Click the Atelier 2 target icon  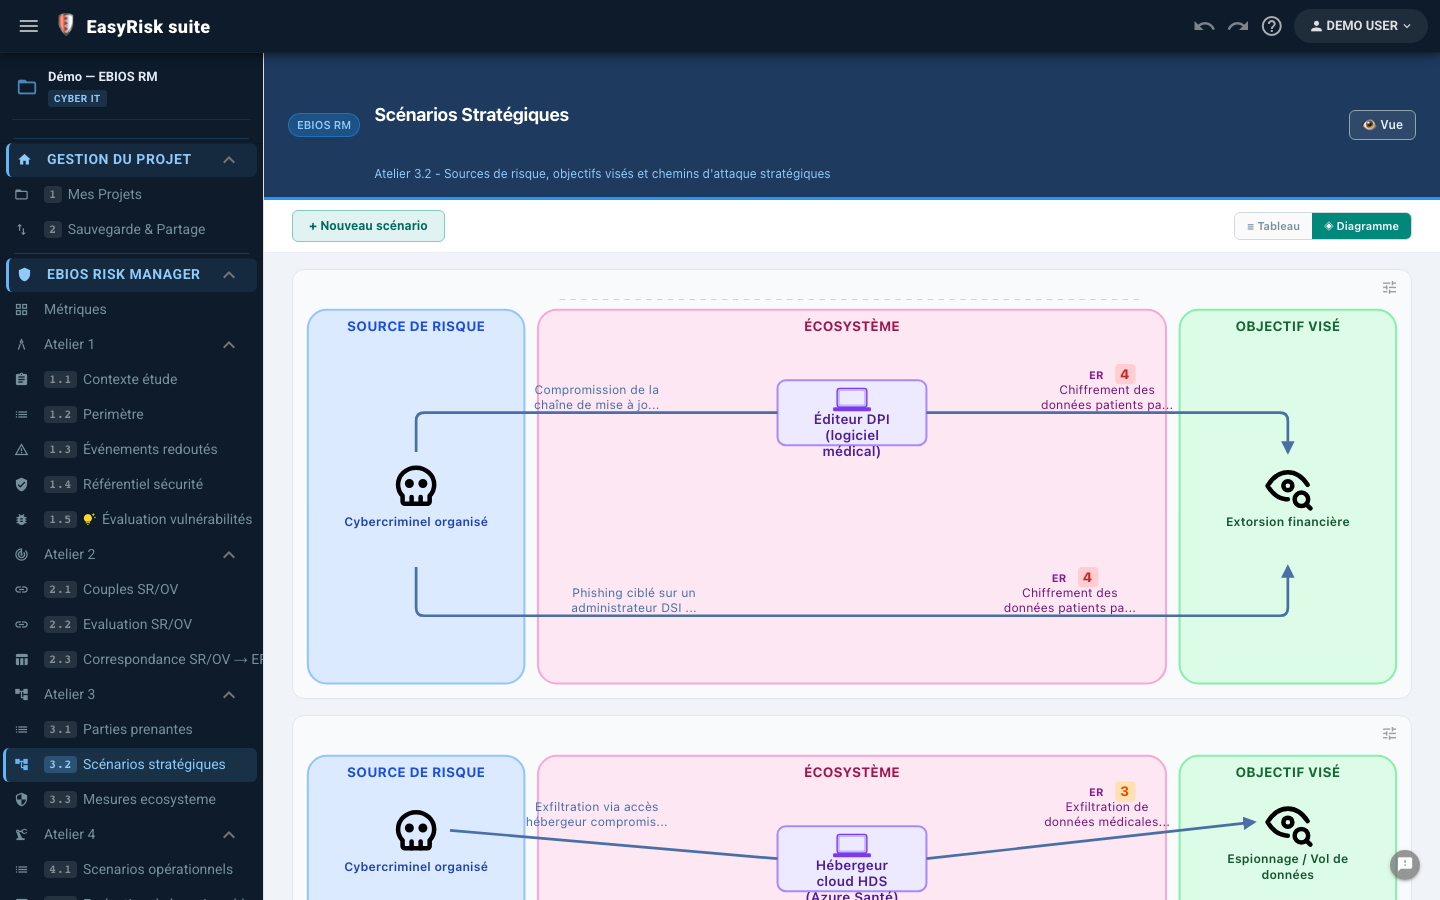21,554
